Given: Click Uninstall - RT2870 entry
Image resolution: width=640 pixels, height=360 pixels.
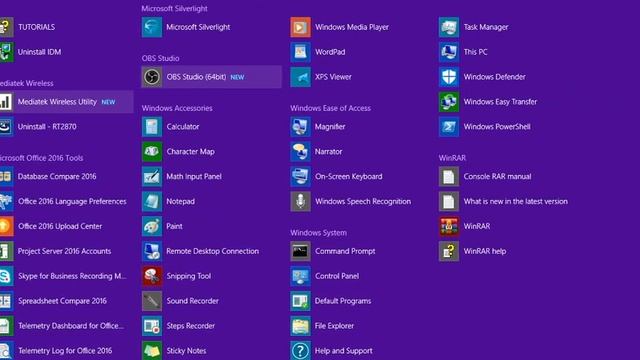Looking at the screenshot, I should pyautogui.click(x=38, y=127).
